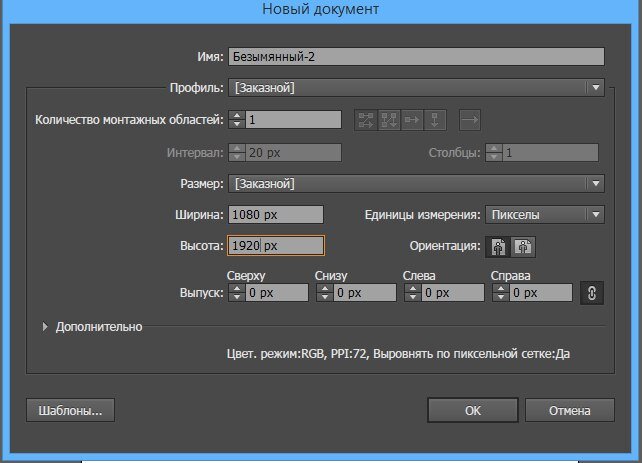
Task: Decrease Слева bleed value
Action: 413,297
